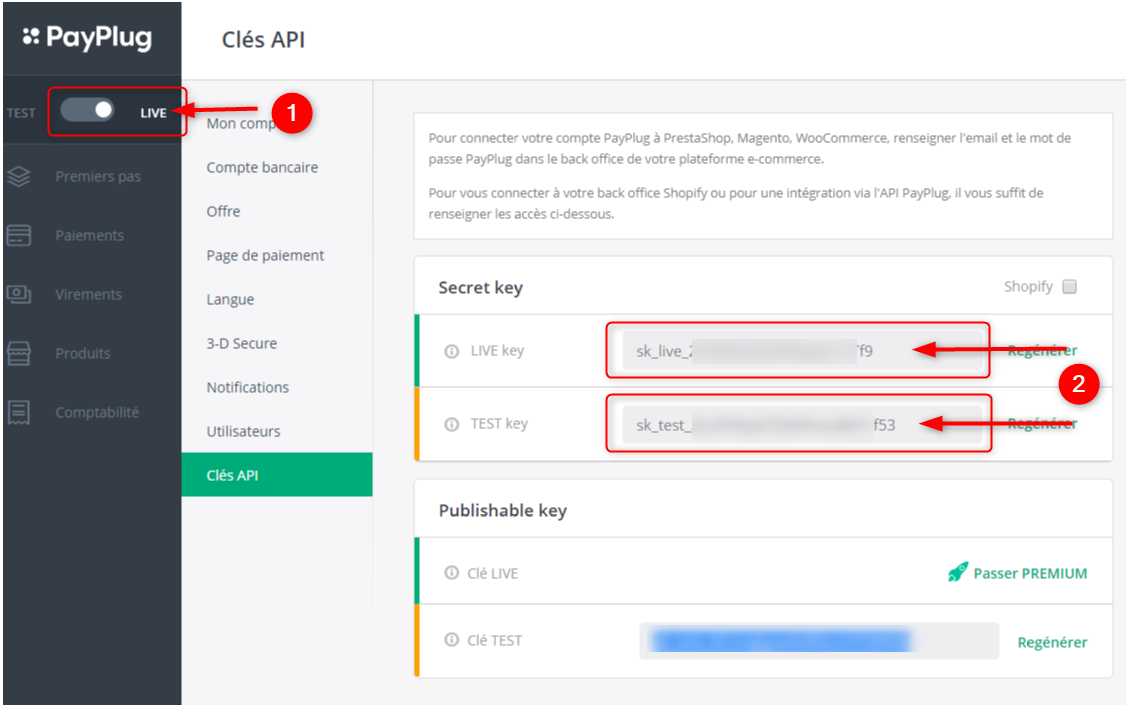Click the info icon beside LIVE key

click(452, 351)
